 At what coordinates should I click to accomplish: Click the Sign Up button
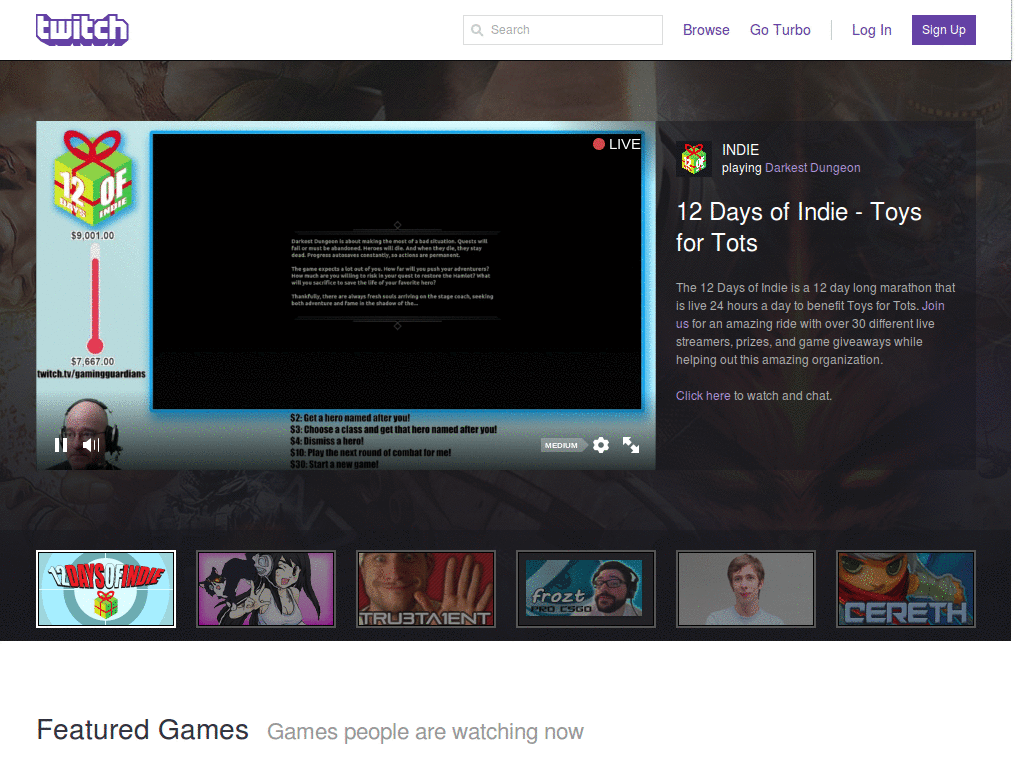[944, 30]
